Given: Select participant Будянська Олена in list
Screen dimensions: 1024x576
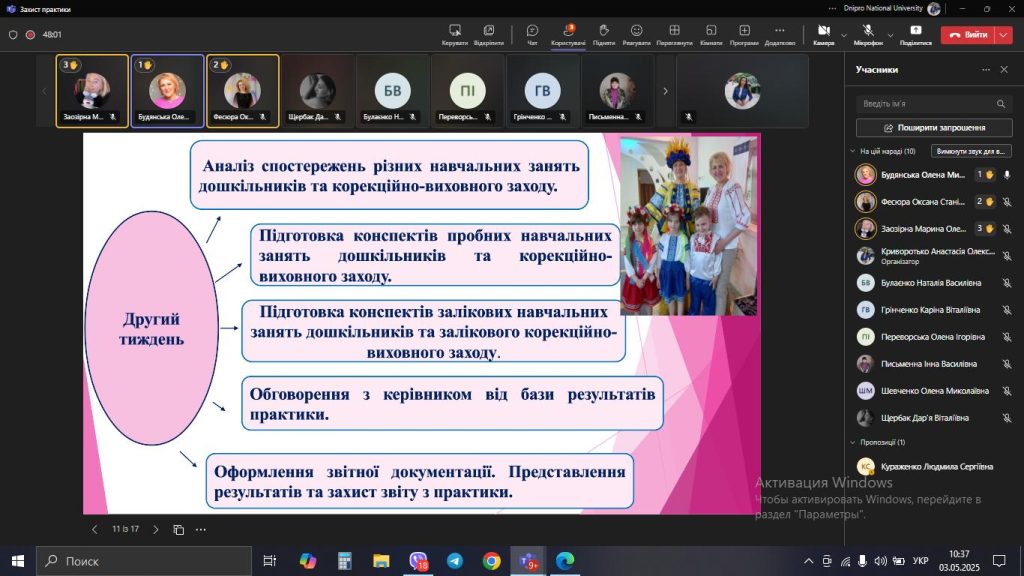Looking at the screenshot, I should tap(934, 174).
